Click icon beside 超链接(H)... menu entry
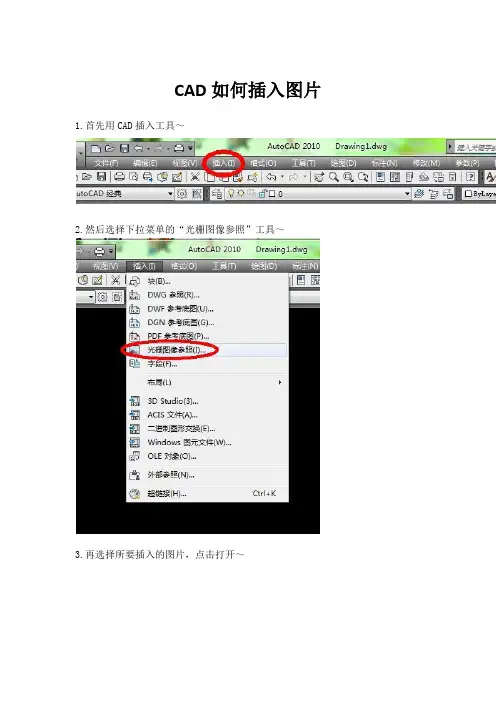 (x=134, y=494)
